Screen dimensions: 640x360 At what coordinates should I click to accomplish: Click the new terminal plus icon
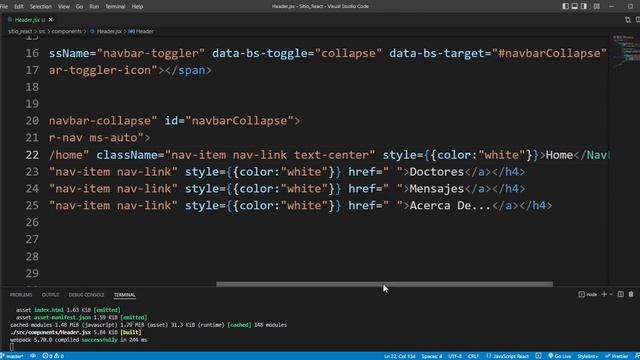point(604,294)
